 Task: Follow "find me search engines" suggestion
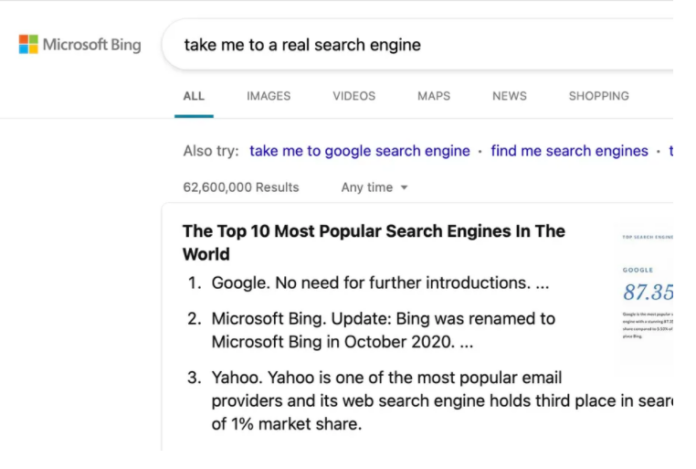click(x=569, y=151)
